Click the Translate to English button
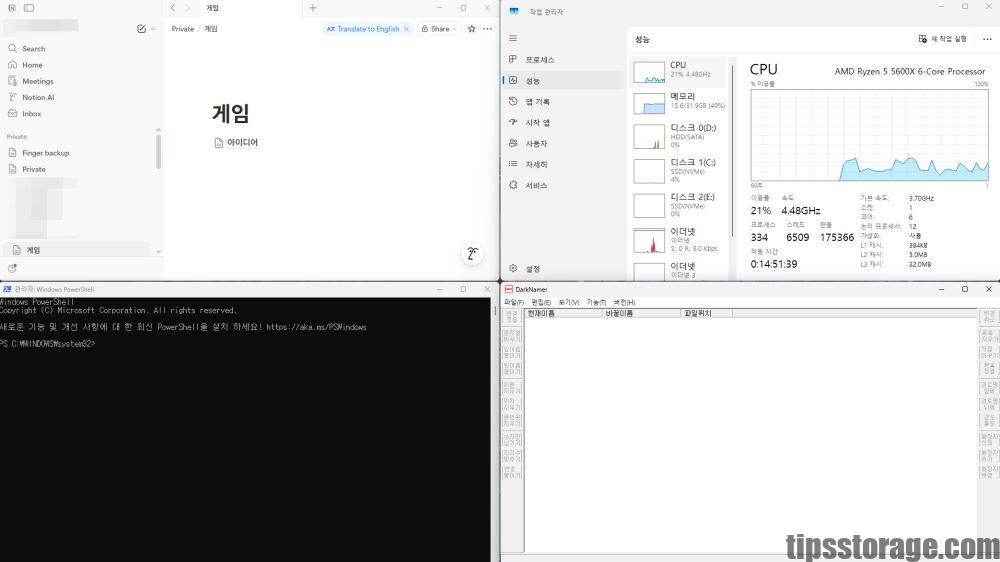Viewport: 1000px width, 562px height. coord(362,29)
